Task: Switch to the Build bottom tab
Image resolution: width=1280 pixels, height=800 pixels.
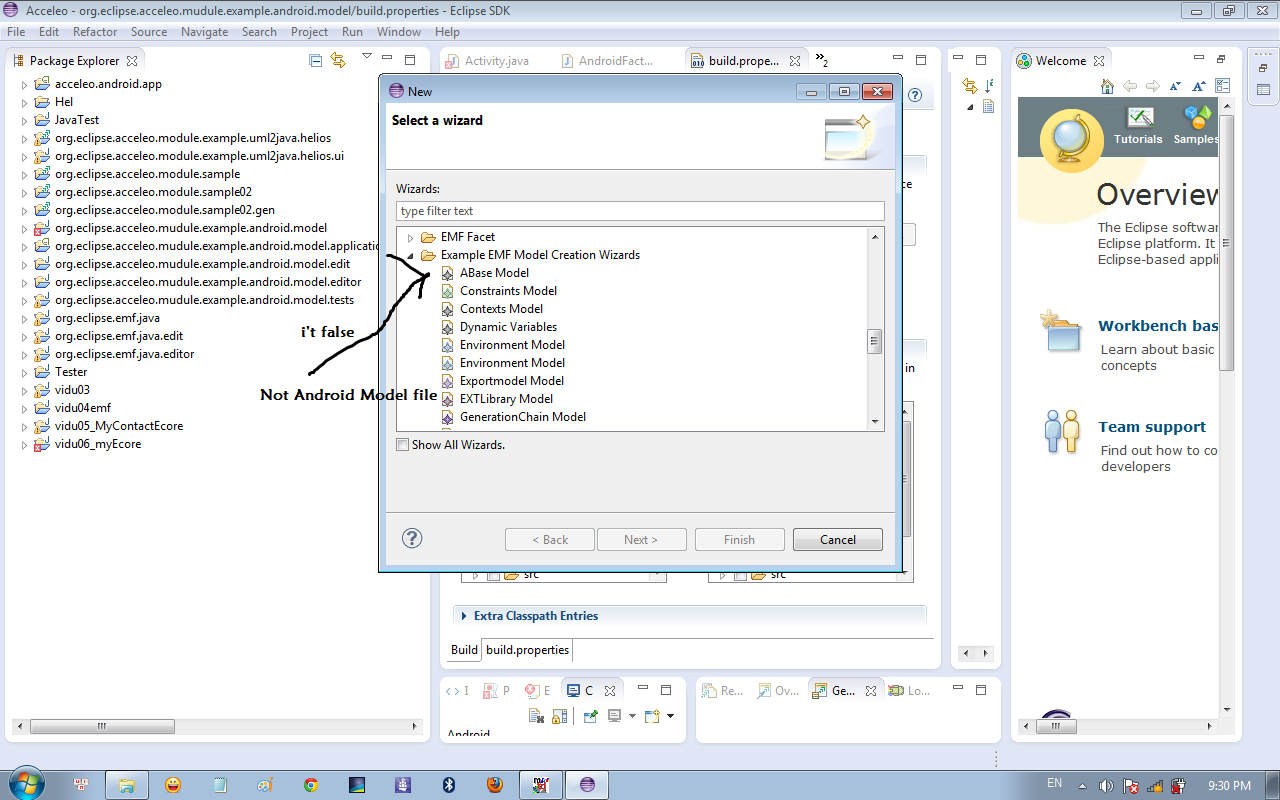Action: coord(464,650)
